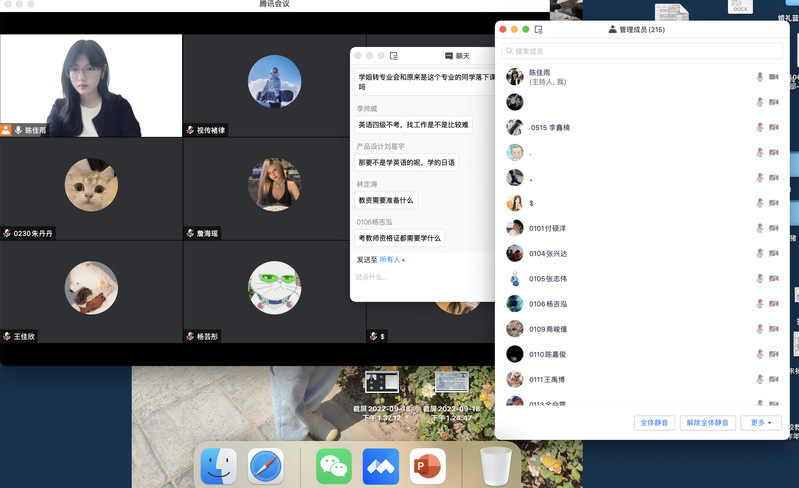Click the 解除全体静音 (unmute all) button
The width and height of the screenshot is (799, 488).
(708, 423)
